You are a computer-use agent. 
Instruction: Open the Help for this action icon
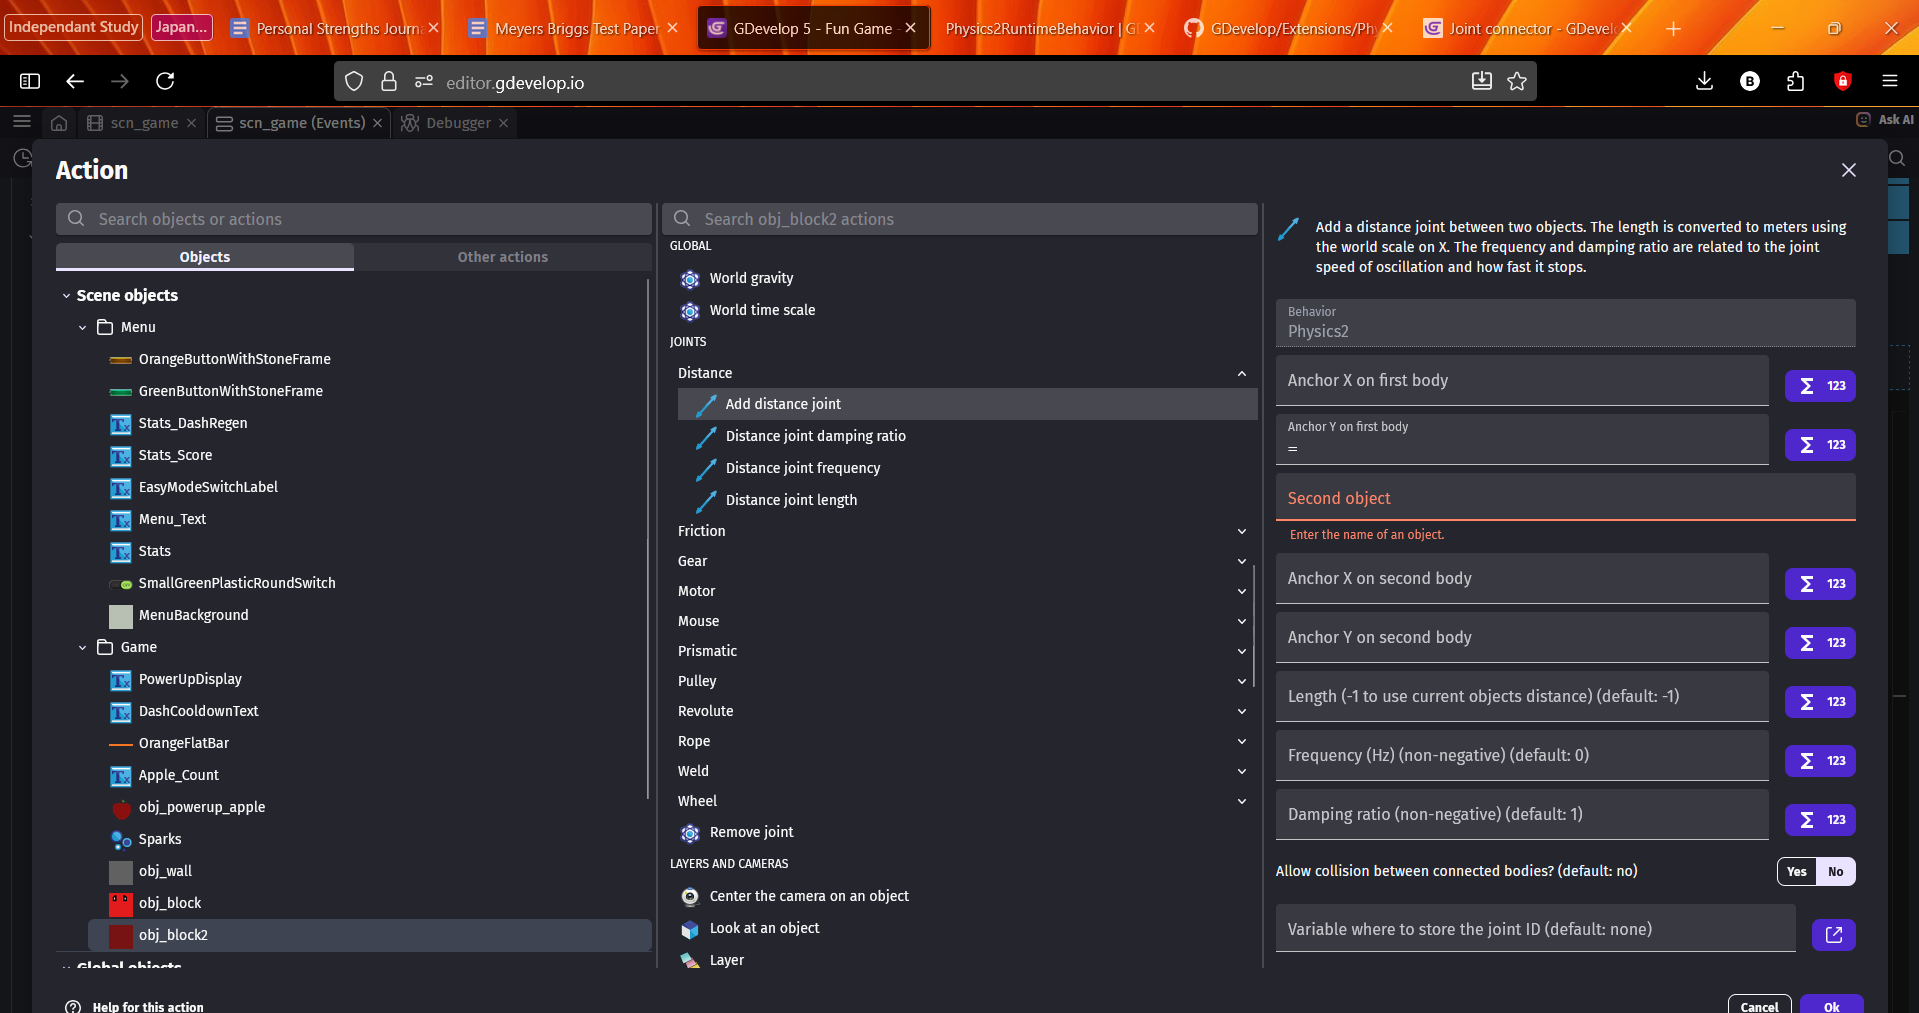73,1006
